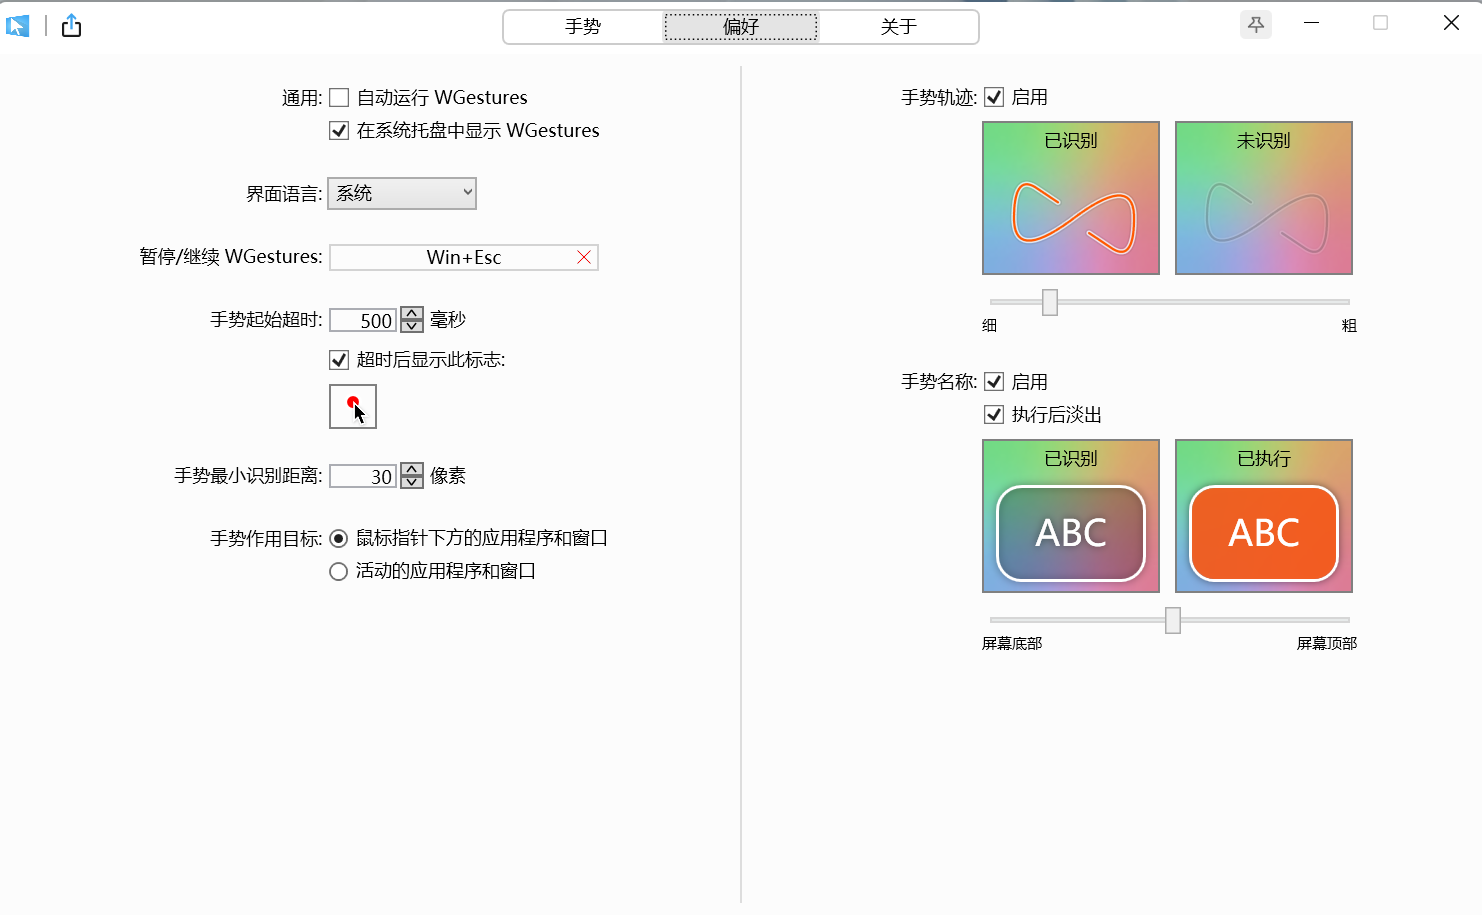Click the trail thickness slider handle between 细 and 粗
This screenshot has width=1482, height=915.
point(1048,302)
